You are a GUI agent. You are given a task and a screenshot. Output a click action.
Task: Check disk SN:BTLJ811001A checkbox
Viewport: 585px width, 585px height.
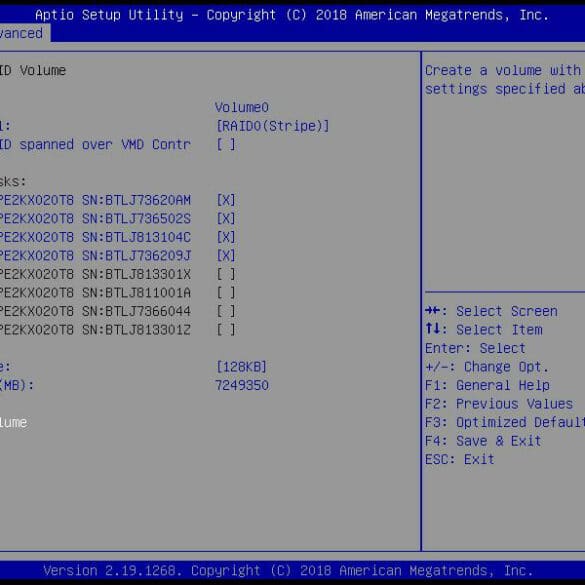click(x=226, y=293)
